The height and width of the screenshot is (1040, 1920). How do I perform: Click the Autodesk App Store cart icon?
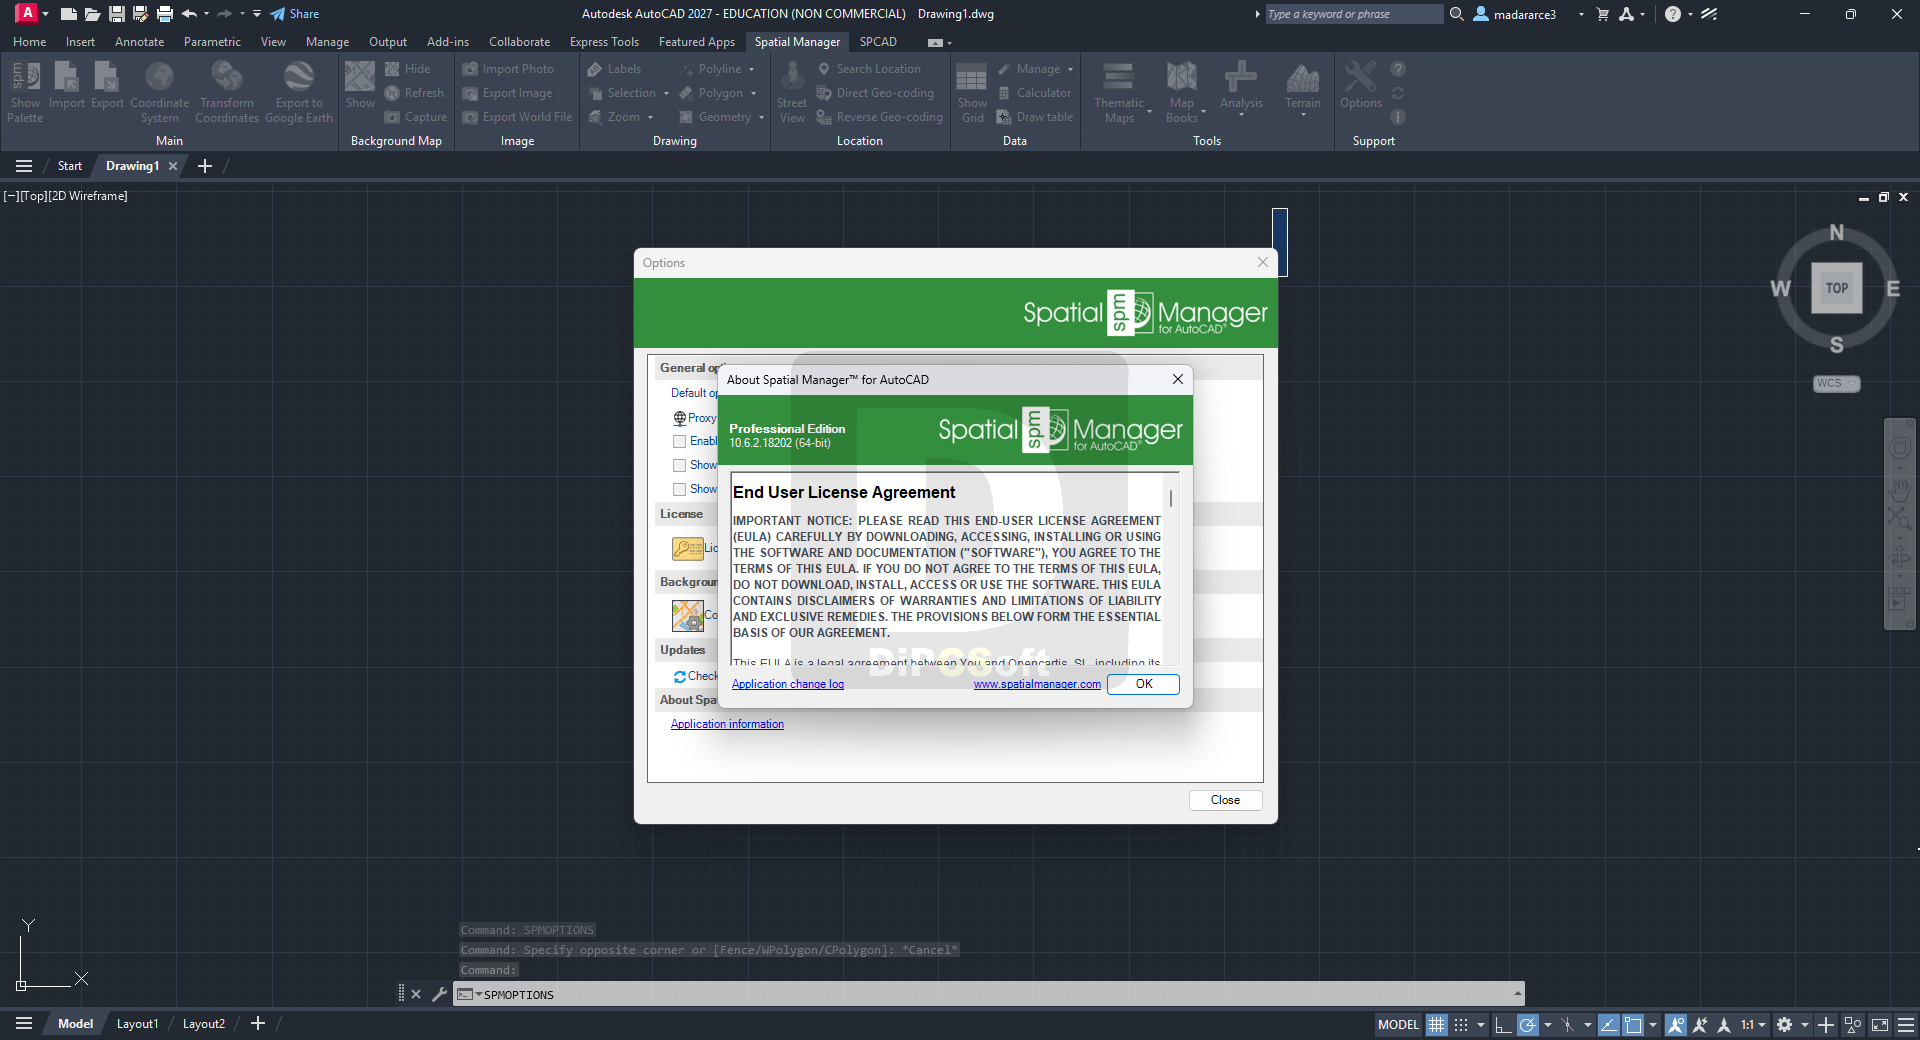point(1603,14)
